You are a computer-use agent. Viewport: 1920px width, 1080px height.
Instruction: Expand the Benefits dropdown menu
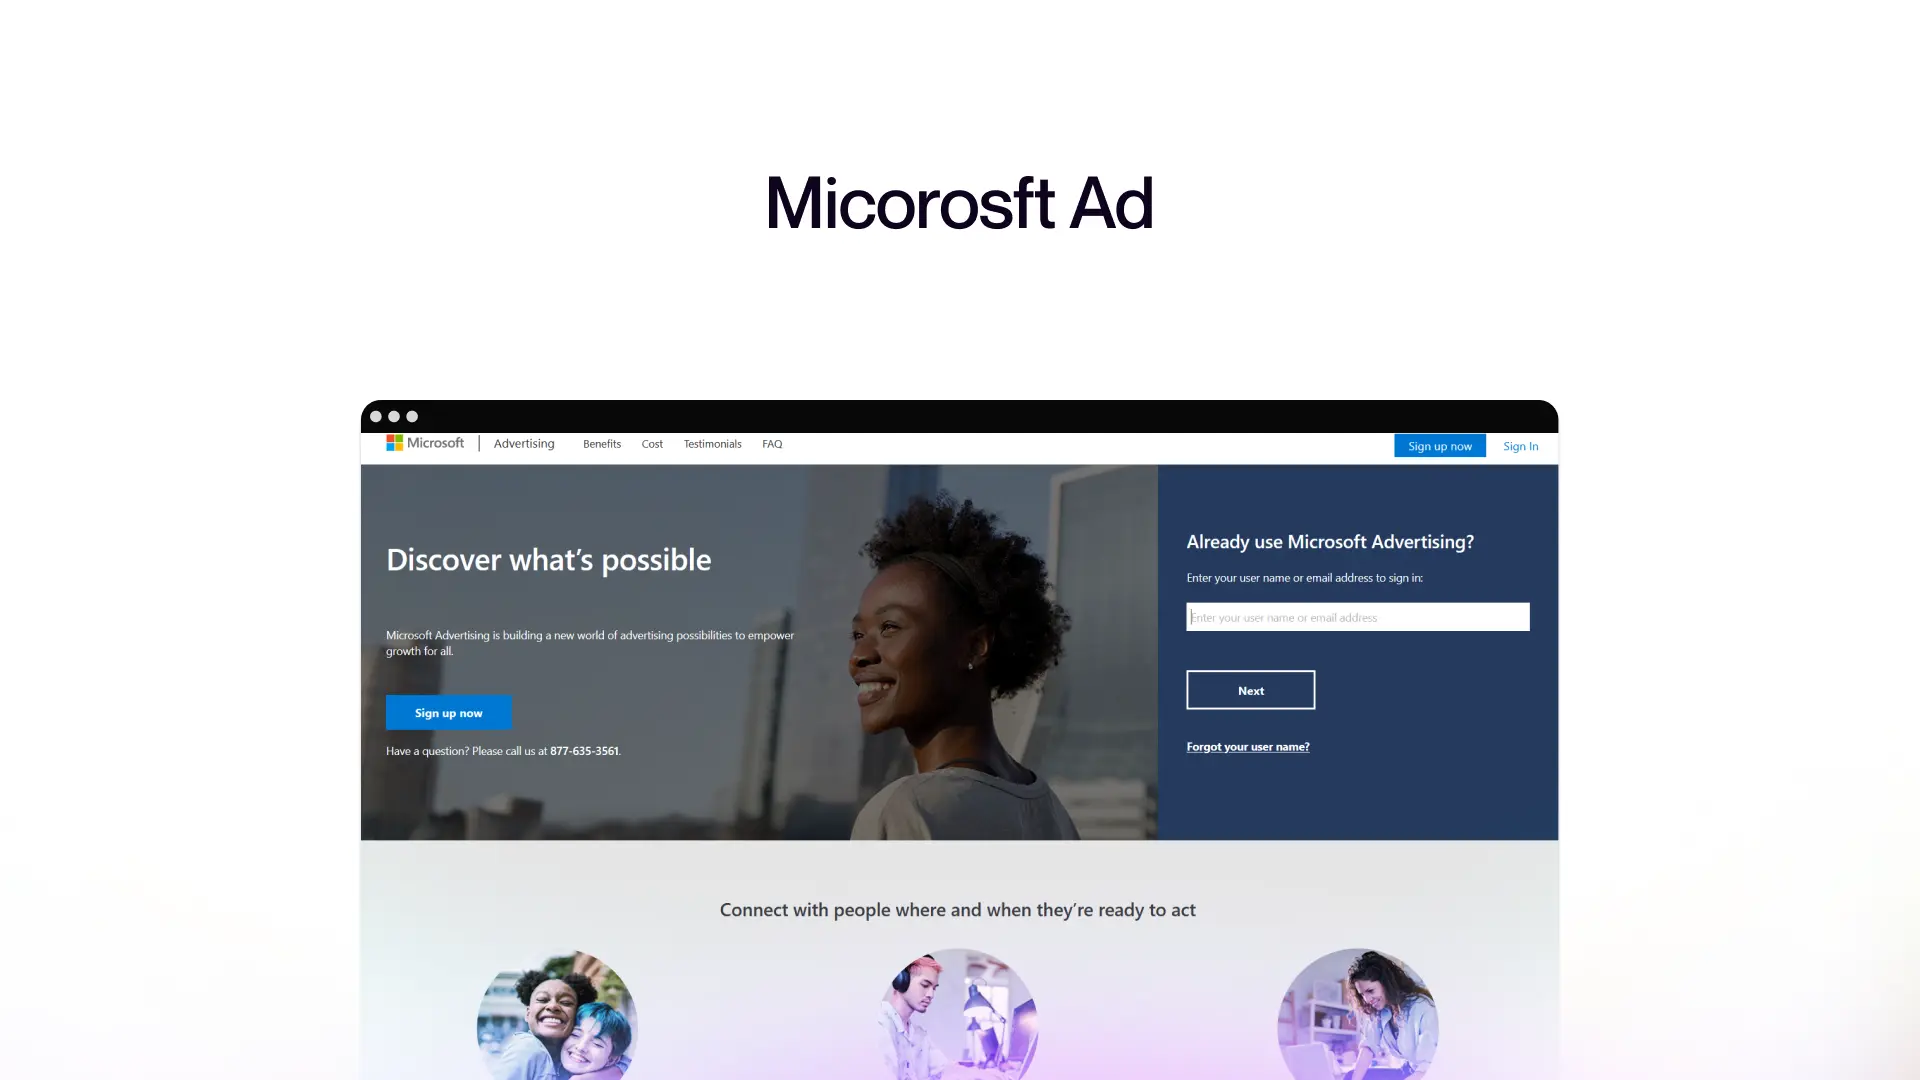tap(601, 443)
